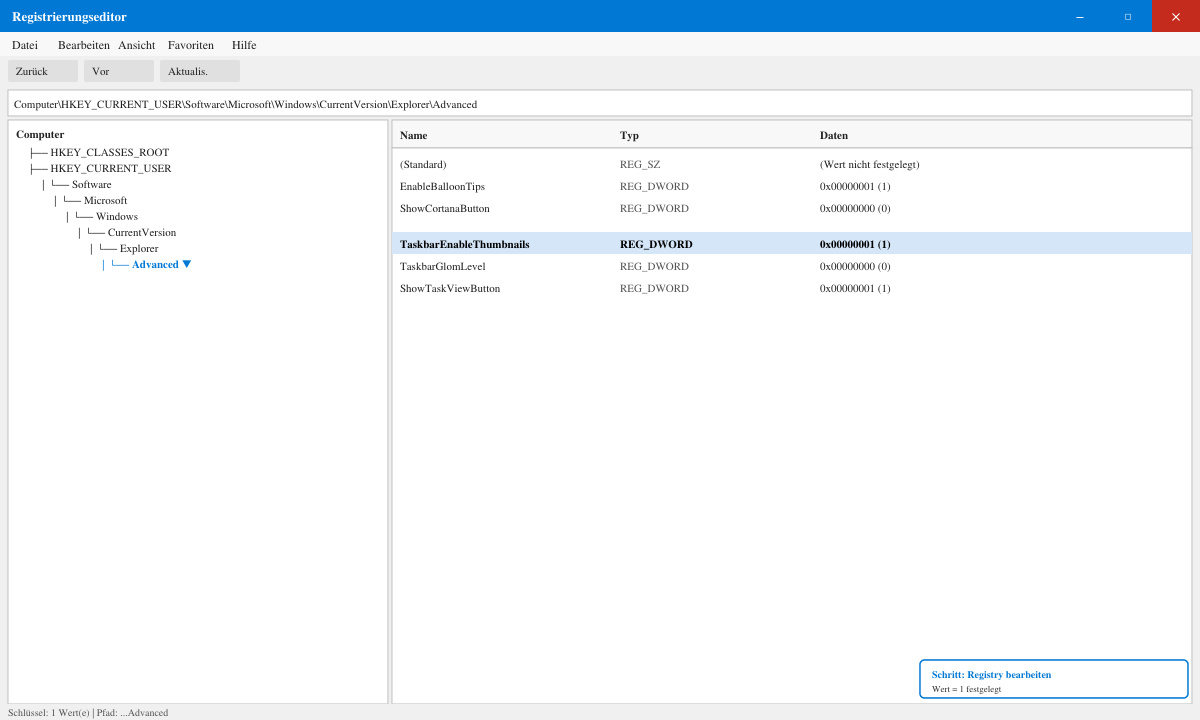Select the Computer root node
Screen dimensions: 1200x720
[40, 134]
